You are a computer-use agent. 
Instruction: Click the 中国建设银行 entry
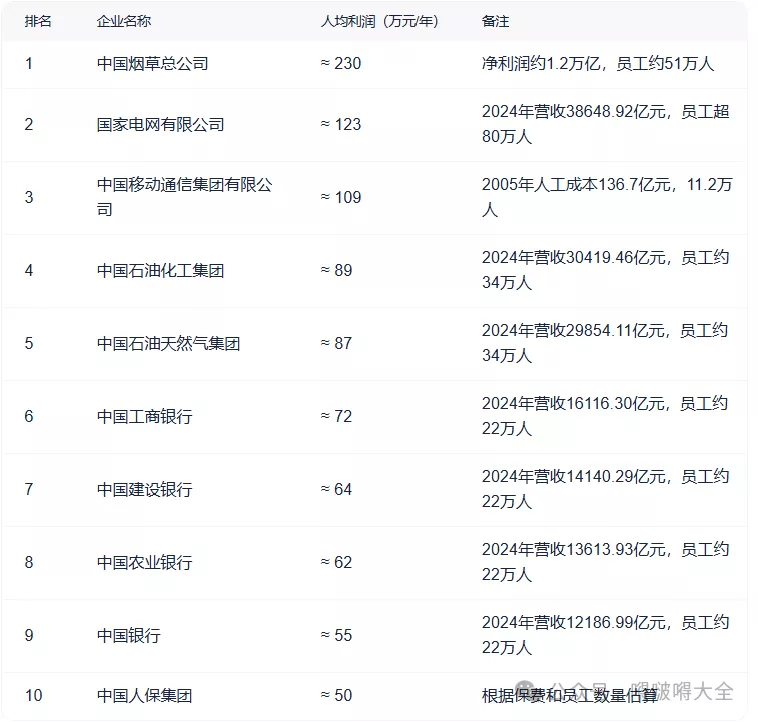tap(144, 489)
